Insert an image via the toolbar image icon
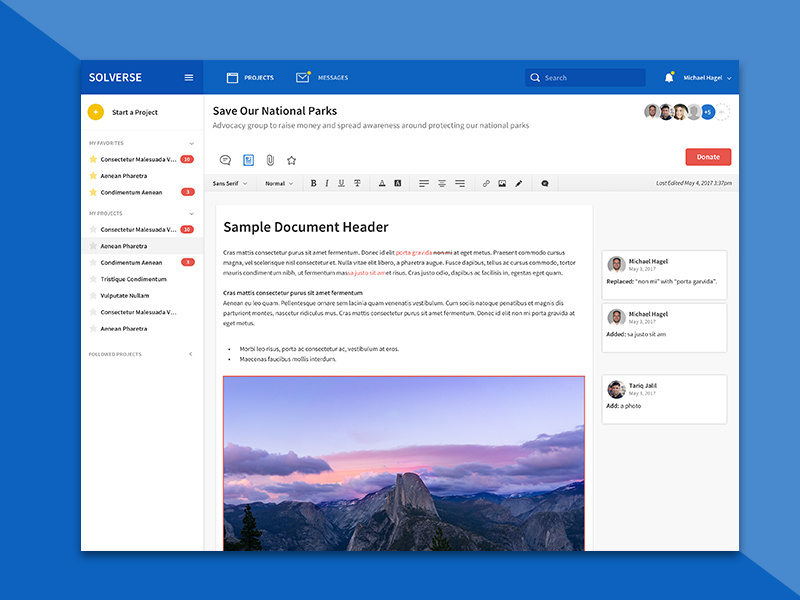This screenshot has width=800, height=600. [x=502, y=183]
